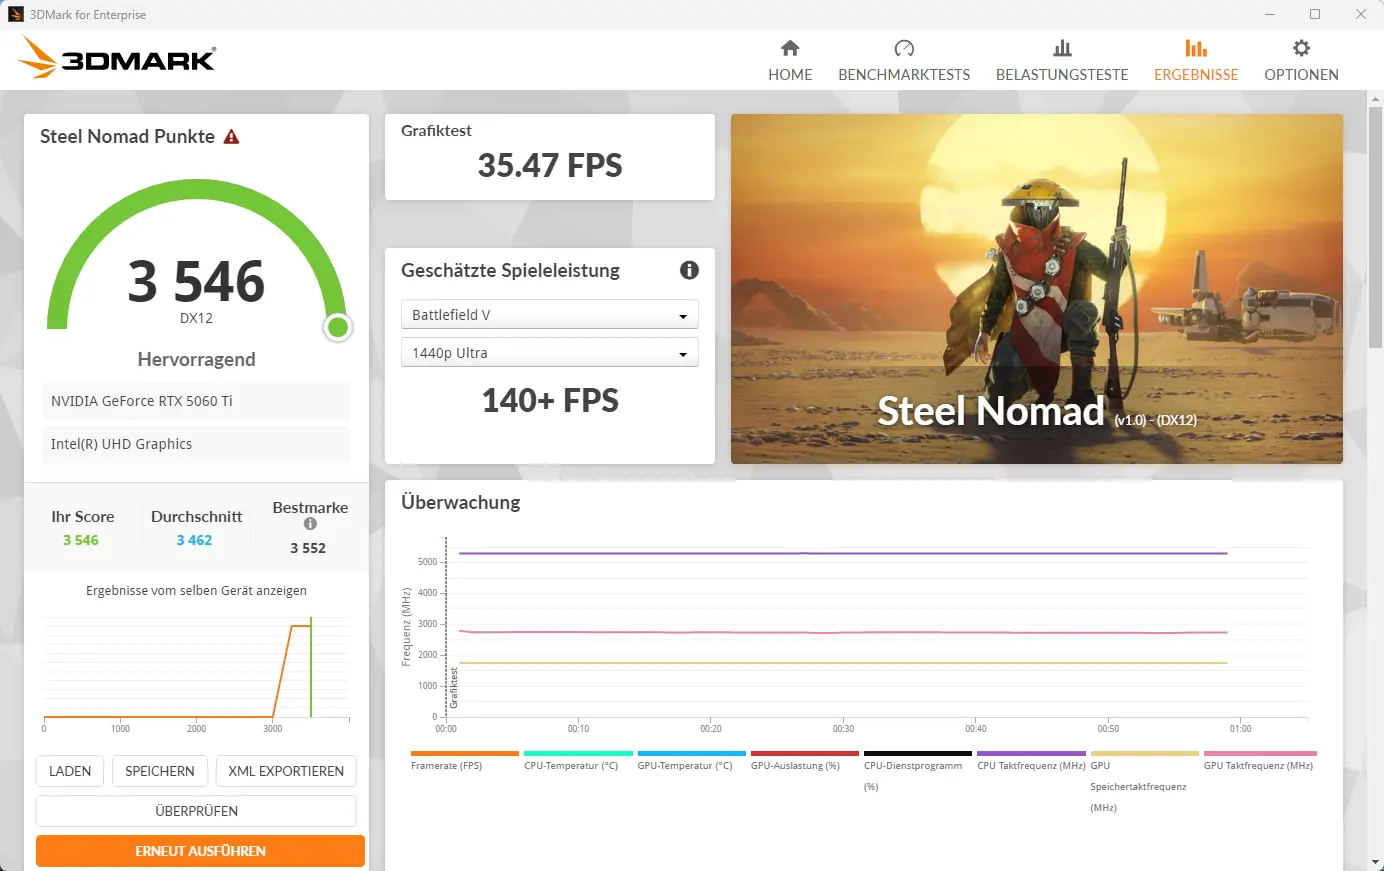Click the Ergebnisse bar chart icon
The width and height of the screenshot is (1384, 871).
[1196, 48]
